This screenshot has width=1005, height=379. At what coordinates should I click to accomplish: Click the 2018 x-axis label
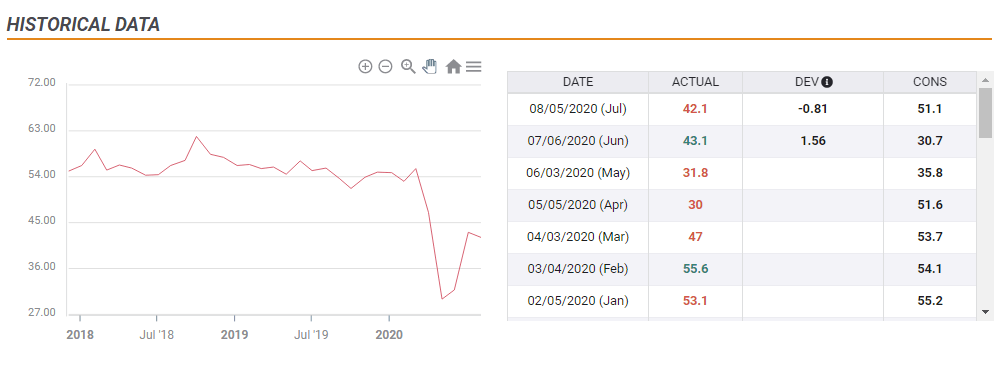(x=79, y=335)
